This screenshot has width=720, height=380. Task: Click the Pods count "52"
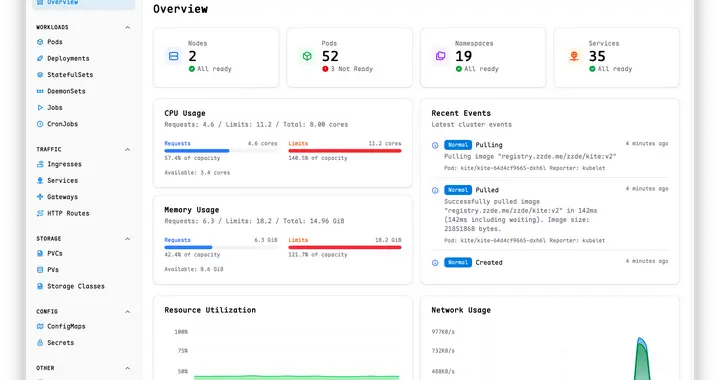pos(330,56)
